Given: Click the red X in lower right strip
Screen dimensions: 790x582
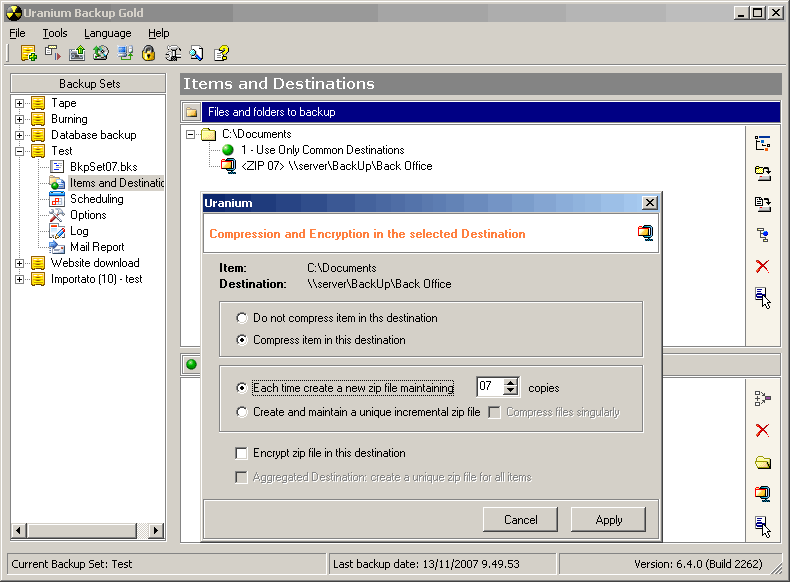Looking at the screenshot, I should (x=762, y=430).
